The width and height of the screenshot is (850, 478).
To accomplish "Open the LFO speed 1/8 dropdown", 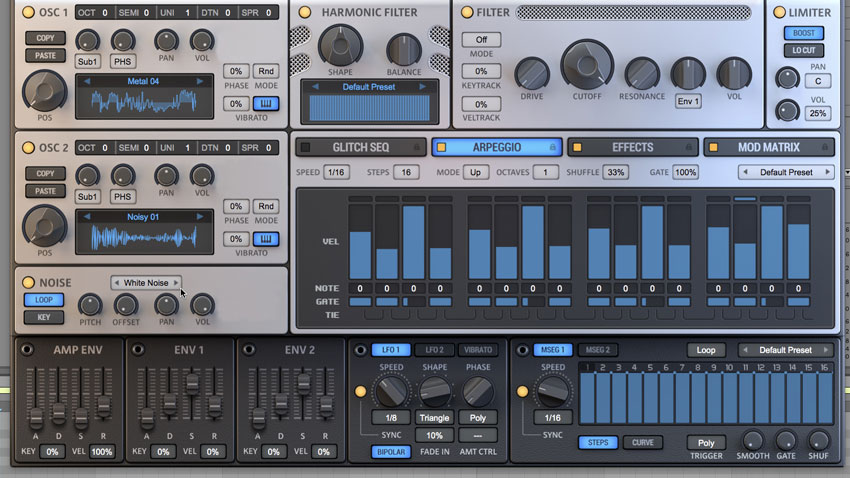I will pos(391,418).
